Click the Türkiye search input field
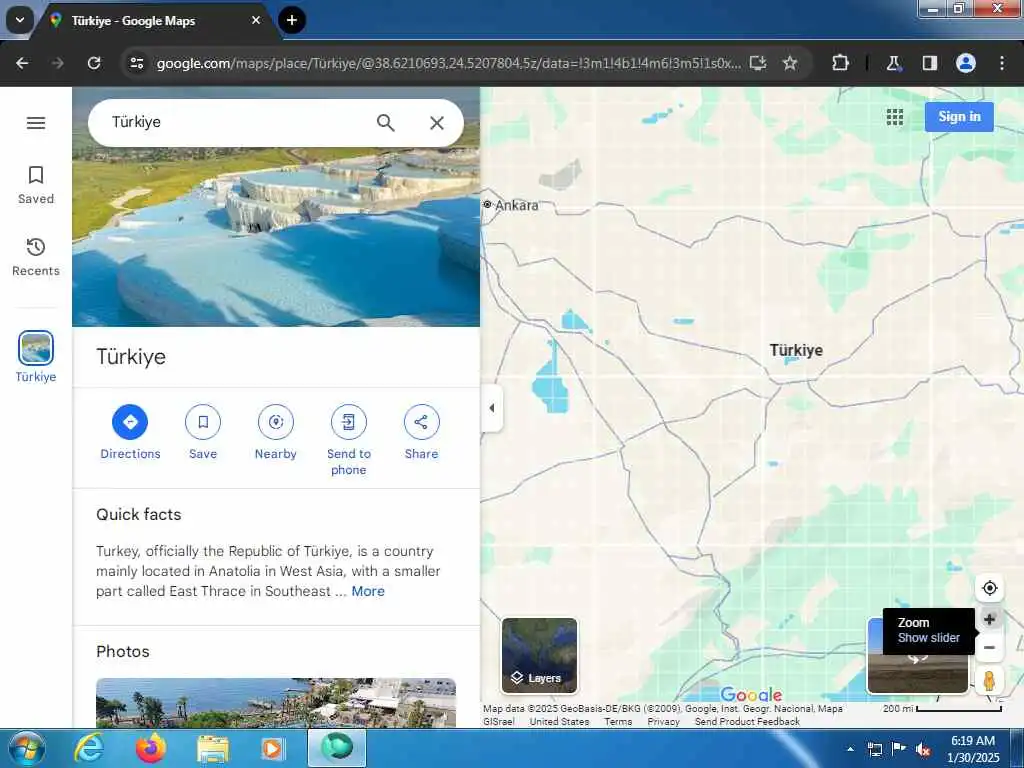 click(x=235, y=122)
